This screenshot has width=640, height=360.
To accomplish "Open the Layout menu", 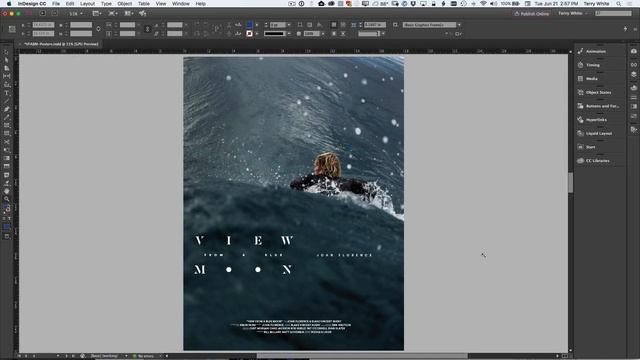I will click(87, 4).
